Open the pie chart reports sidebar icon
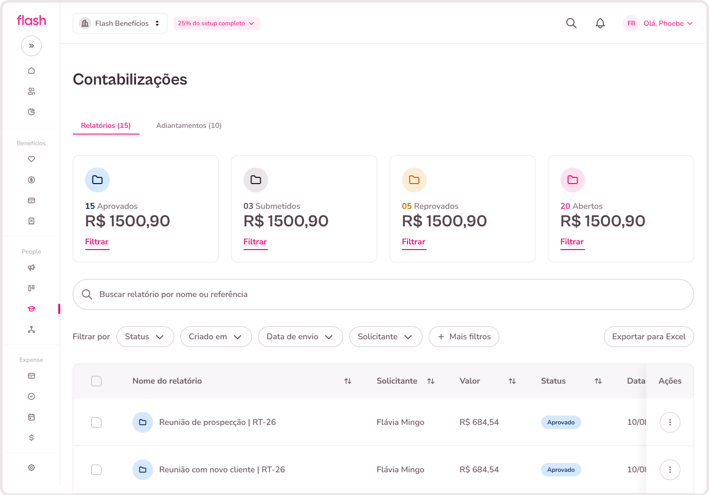Screen dimensions: 709x495 click(31, 112)
